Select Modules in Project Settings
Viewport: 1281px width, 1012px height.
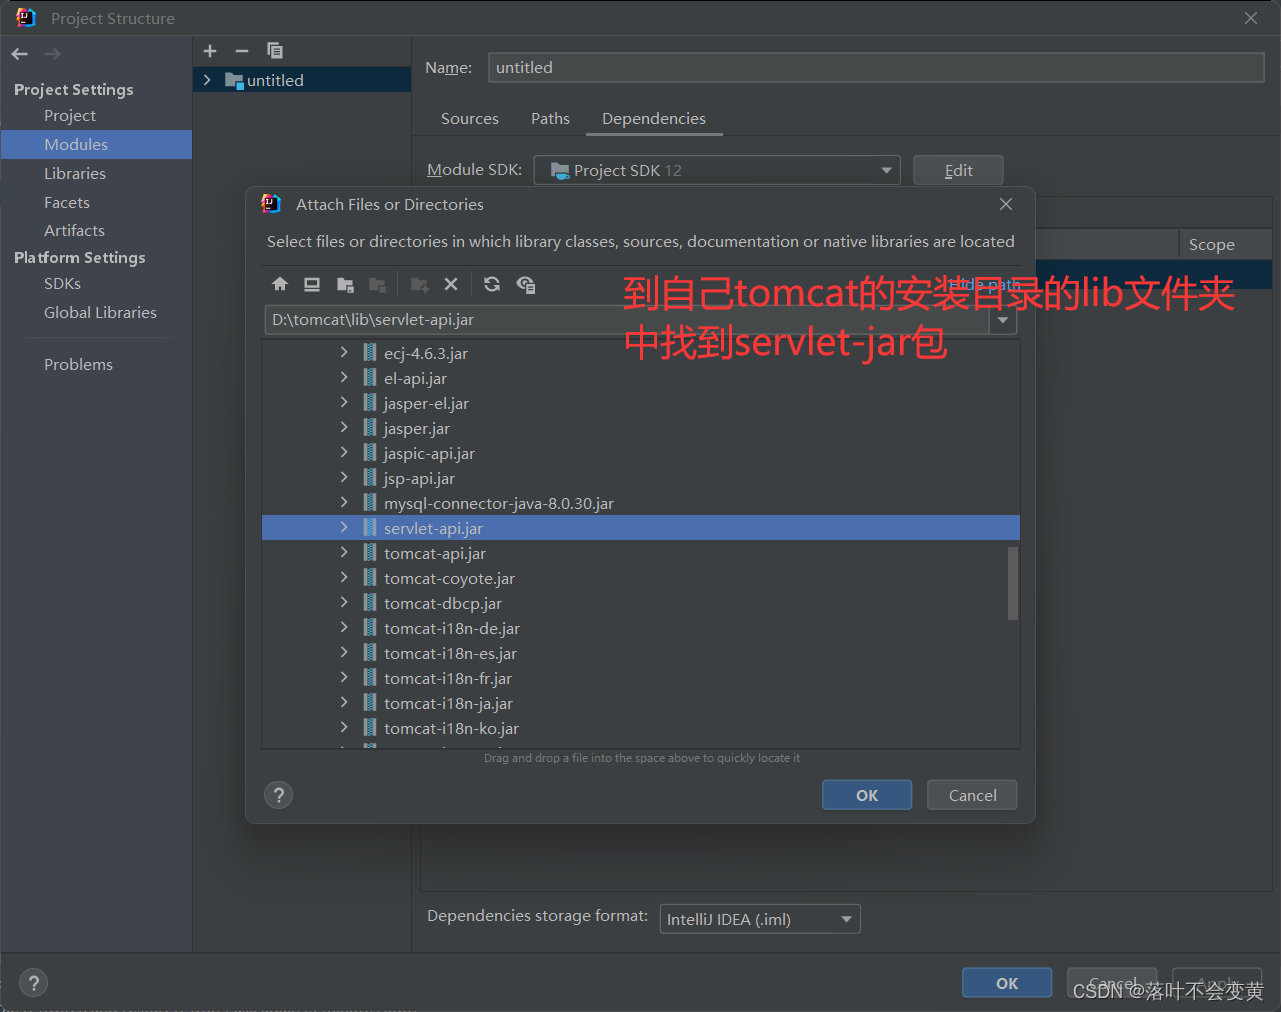click(96, 144)
